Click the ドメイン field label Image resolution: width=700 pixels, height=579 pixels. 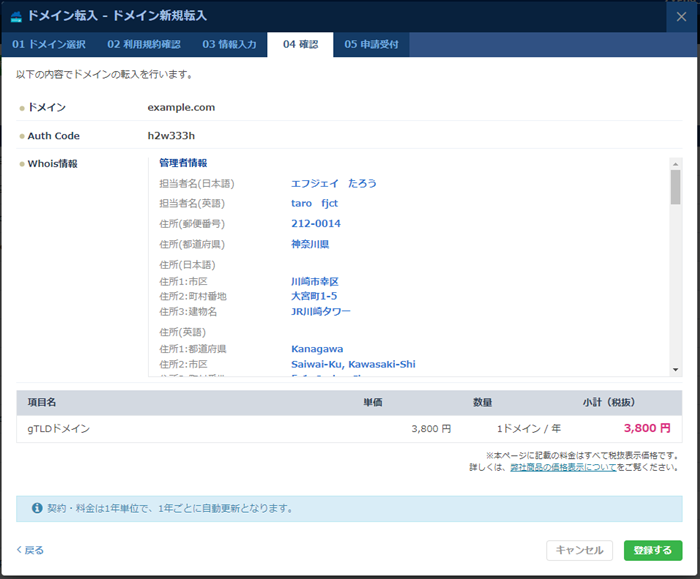(x=46, y=108)
